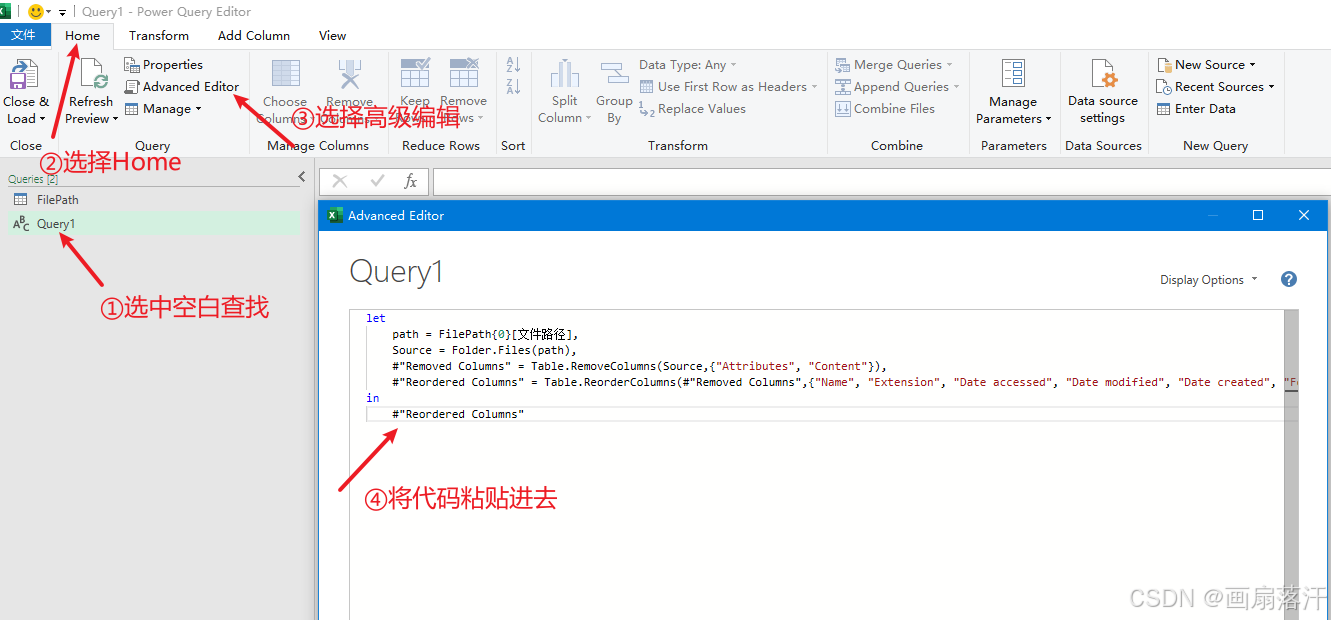Click the Split Column icon
The height and width of the screenshot is (620, 1331).
pyautogui.click(x=564, y=88)
